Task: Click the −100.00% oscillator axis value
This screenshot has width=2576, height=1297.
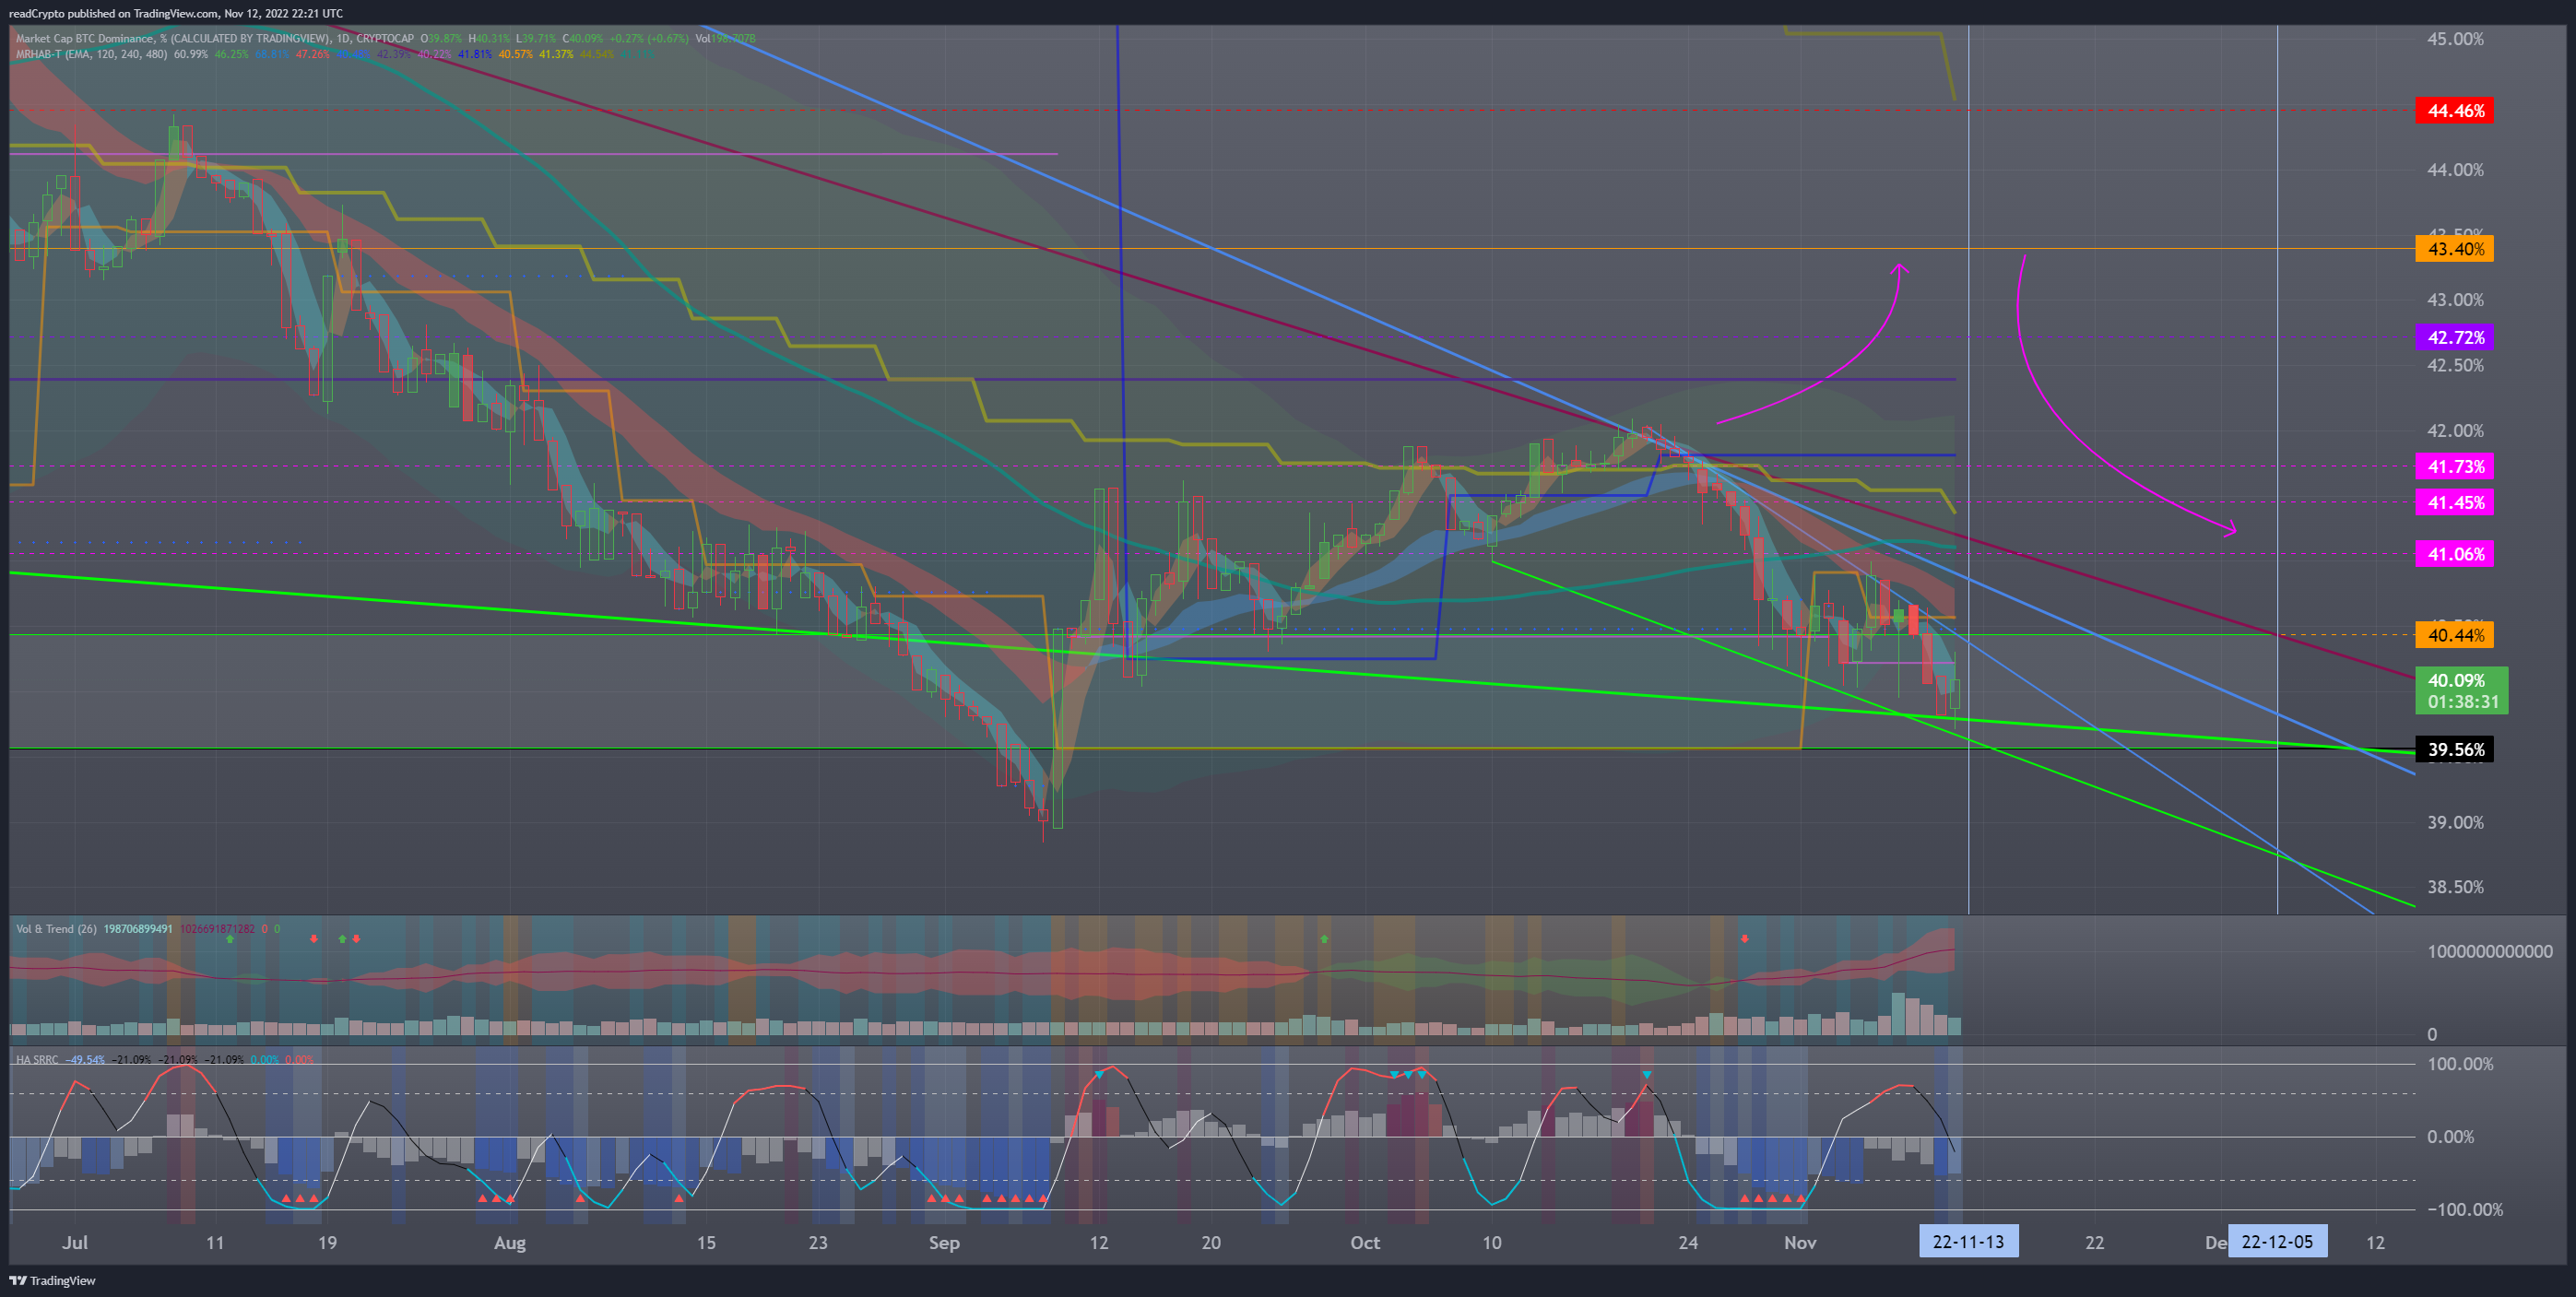Action: [2465, 1209]
